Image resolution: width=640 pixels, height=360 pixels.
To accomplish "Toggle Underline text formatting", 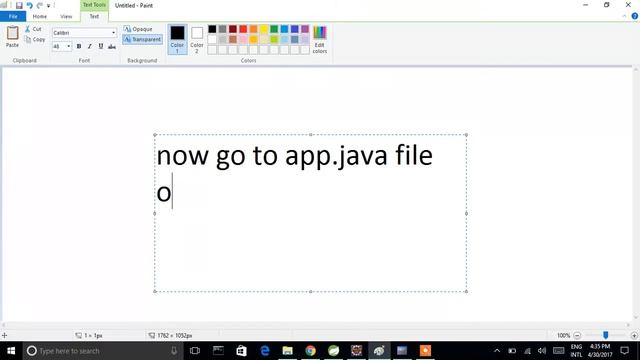I will pos(101,47).
